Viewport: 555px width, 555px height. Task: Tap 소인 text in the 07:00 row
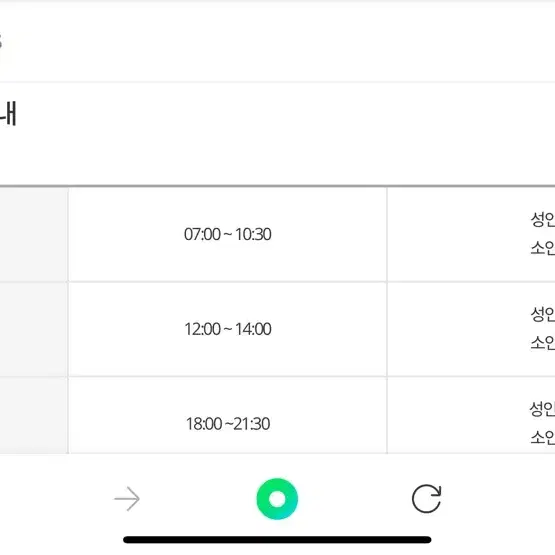543,248
